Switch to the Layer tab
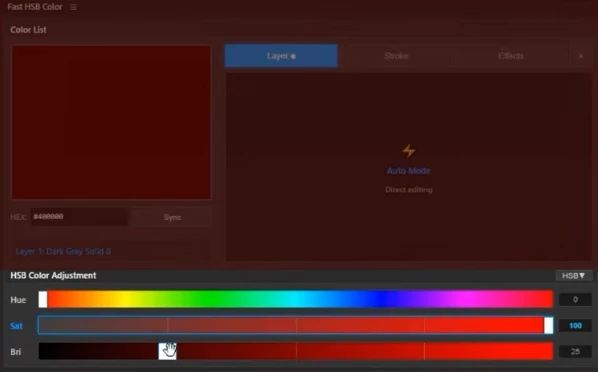The width and height of the screenshot is (598, 372). (281, 56)
